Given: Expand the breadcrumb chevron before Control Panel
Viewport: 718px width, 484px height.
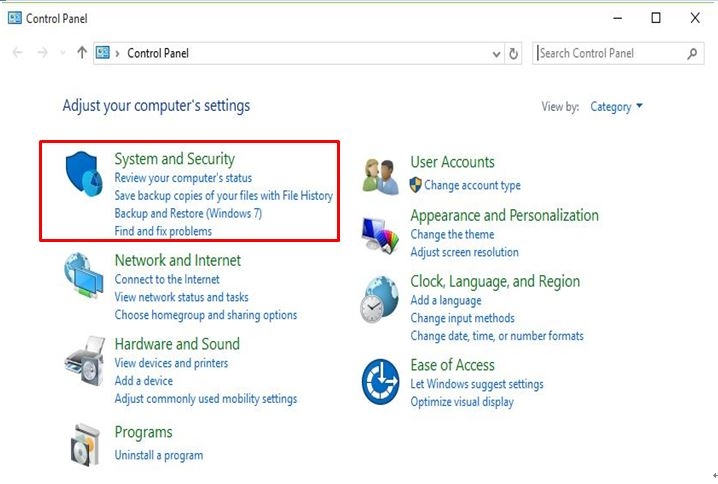Looking at the screenshot, I should 117,54.
